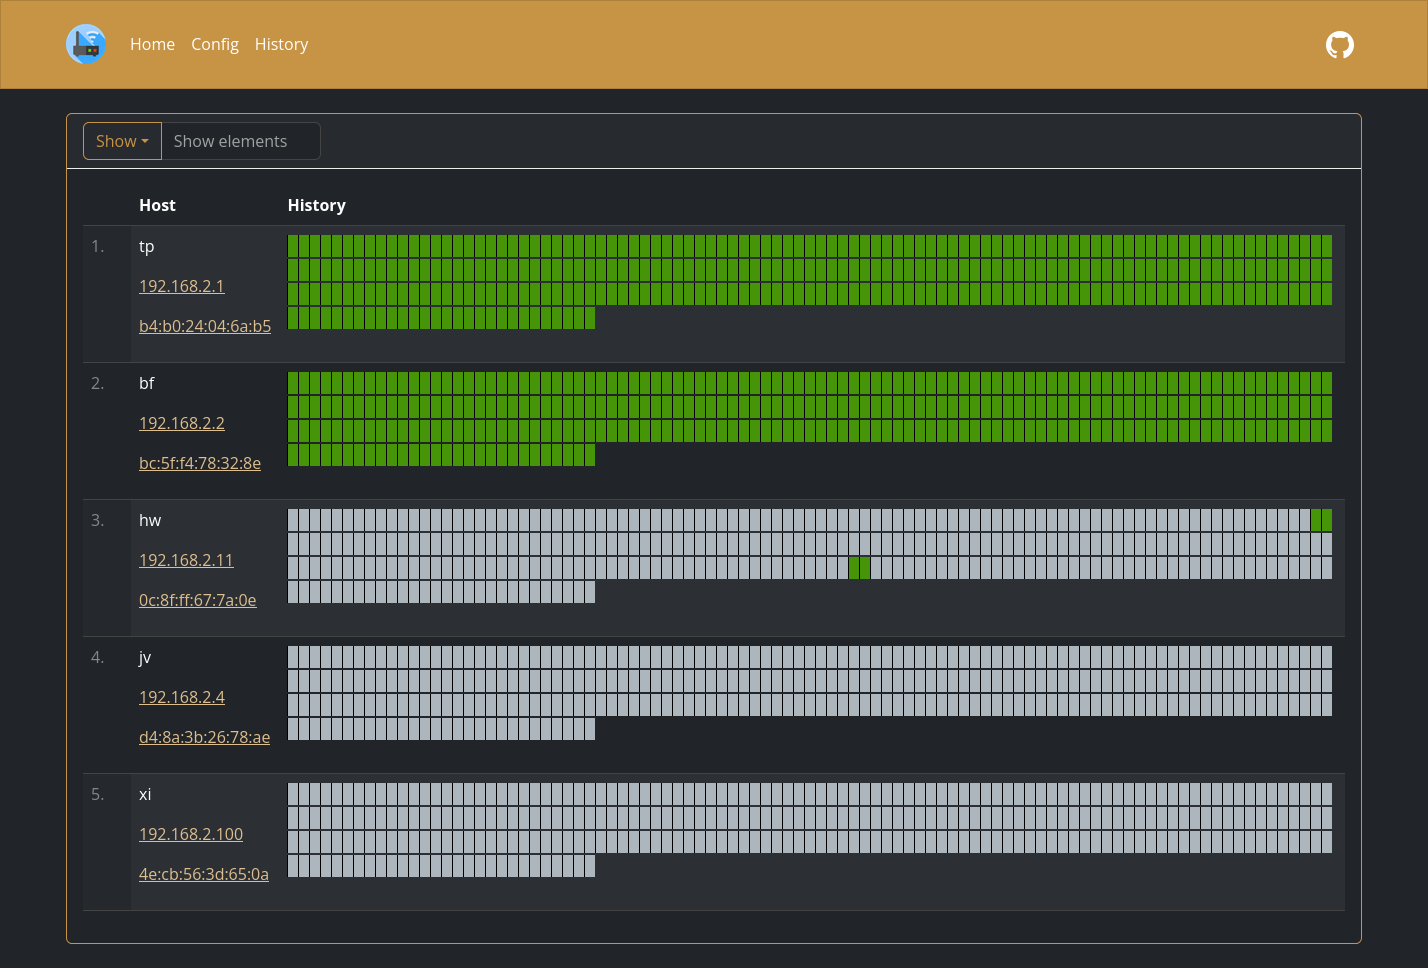Image resolution: width=1428 pixels, height=968 pixels.
Task: Open the 192.168.2.4 link for host jv
Action: 181,697
